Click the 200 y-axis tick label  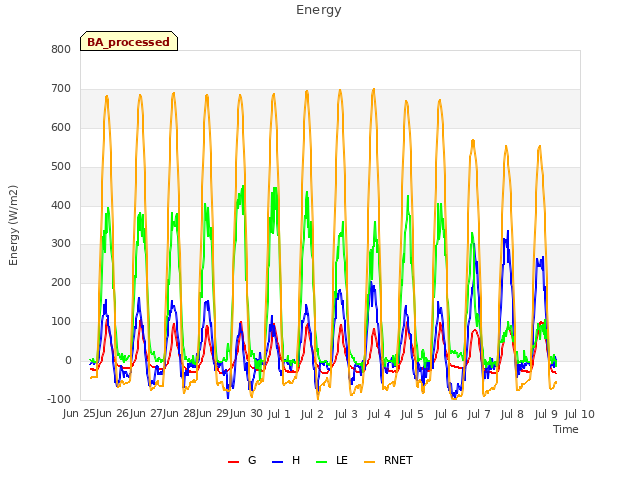point(61,282)
